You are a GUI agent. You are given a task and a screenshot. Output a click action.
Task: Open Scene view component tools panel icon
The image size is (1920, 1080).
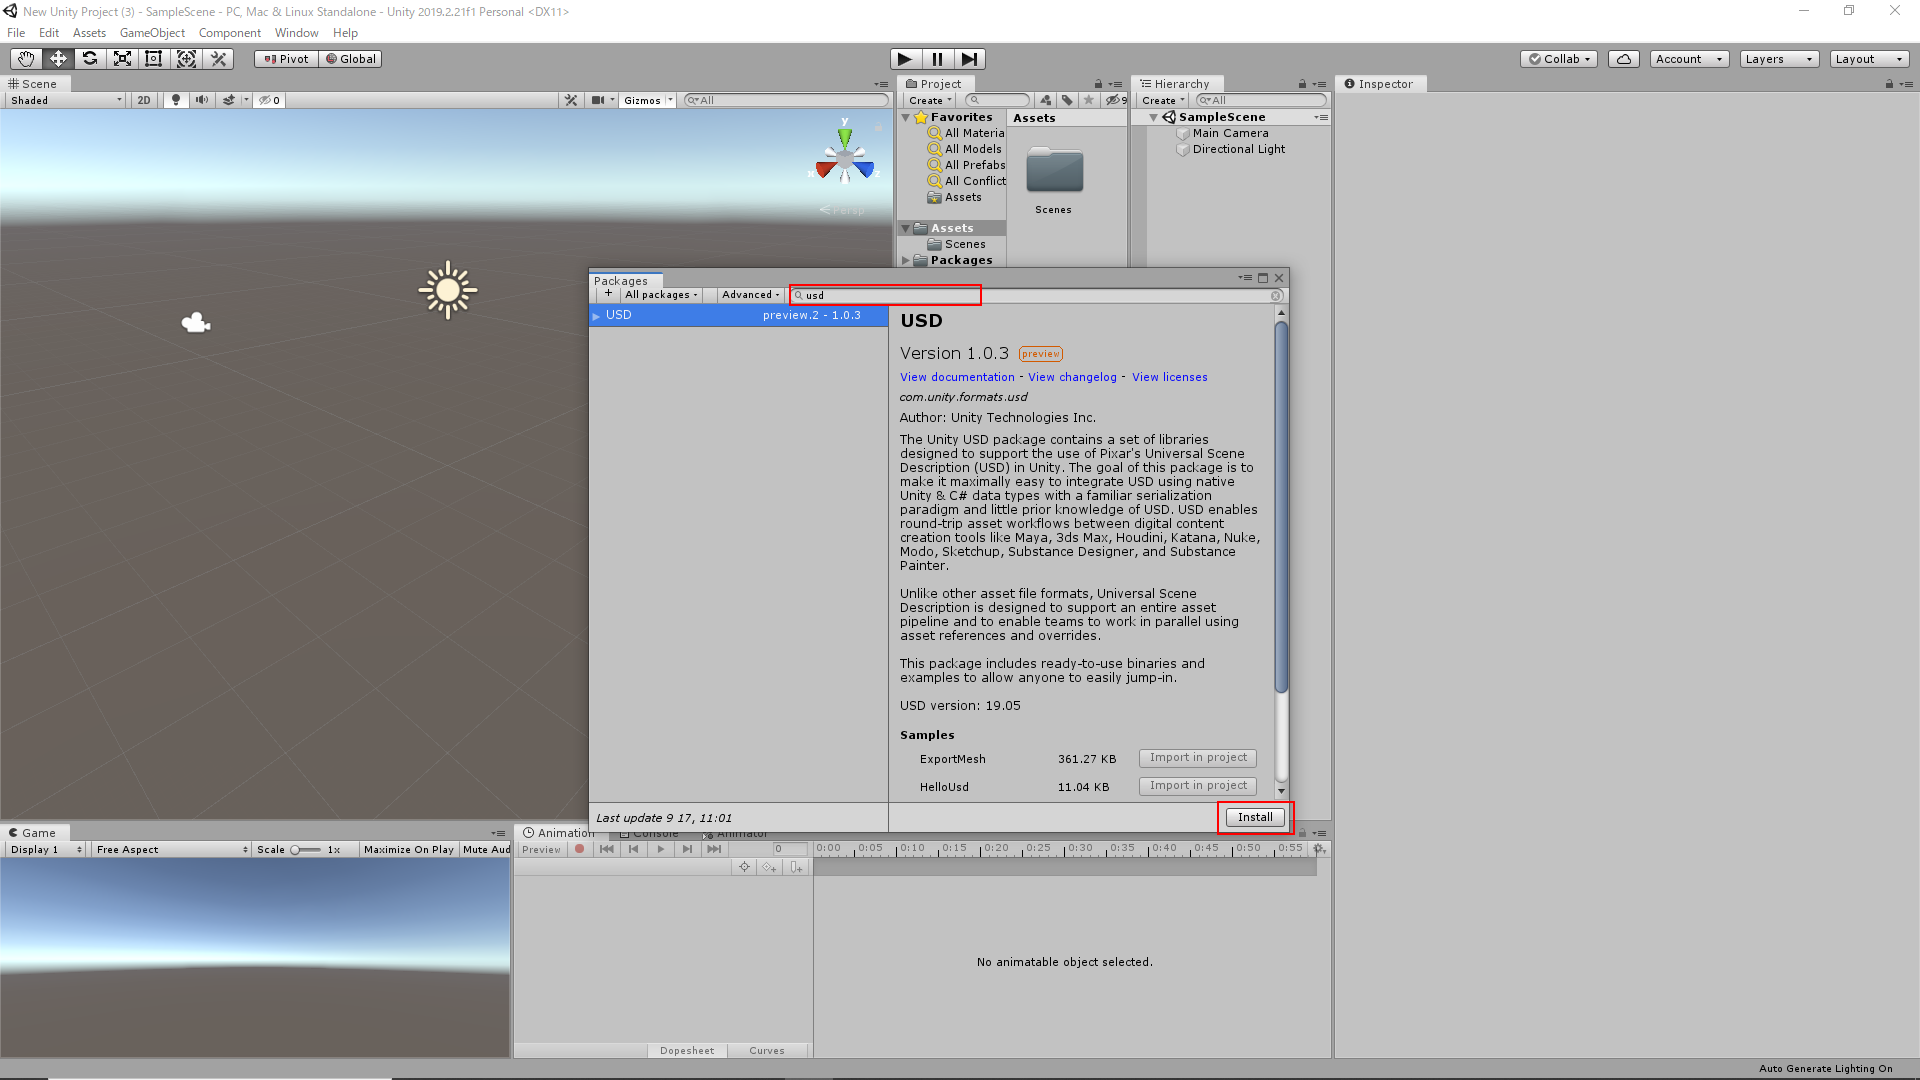click(571, 100)
